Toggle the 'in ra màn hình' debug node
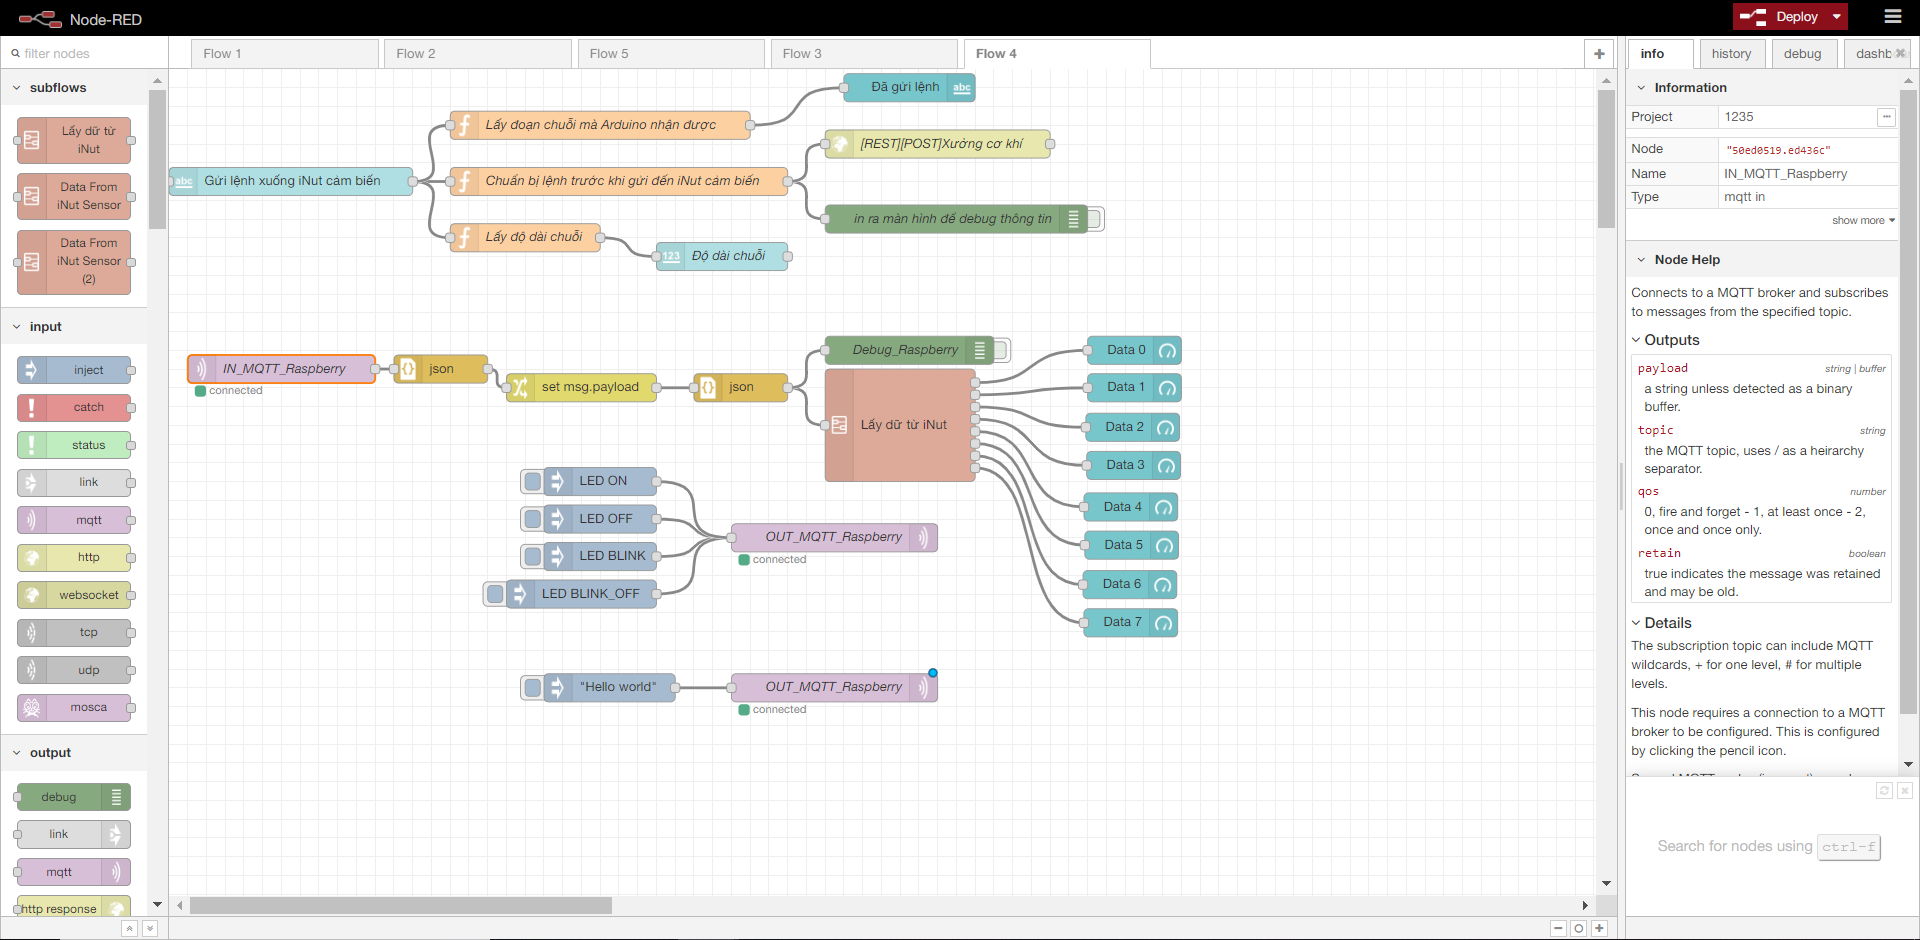Screen dimensions: 1920x940 1095,219
